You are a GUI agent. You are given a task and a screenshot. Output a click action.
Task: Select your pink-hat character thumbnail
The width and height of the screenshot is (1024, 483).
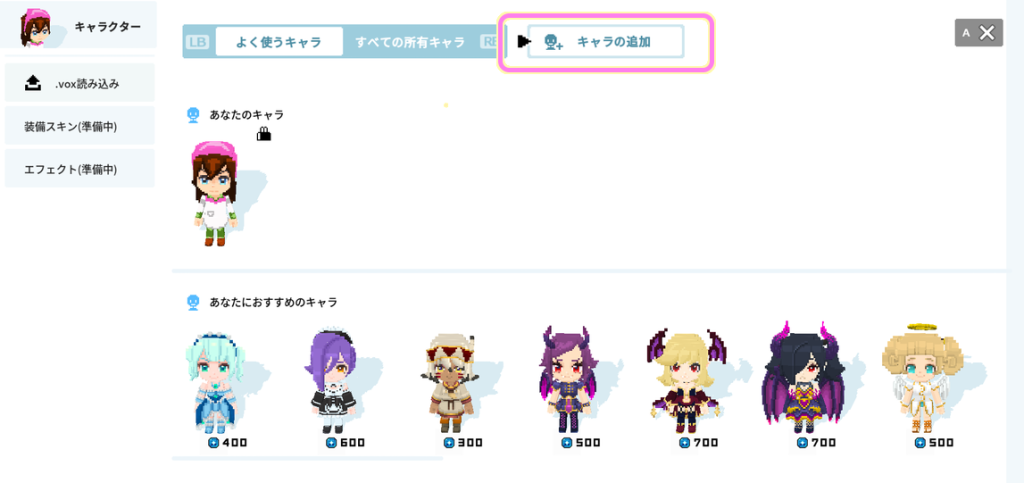click(x=216, y=193)
